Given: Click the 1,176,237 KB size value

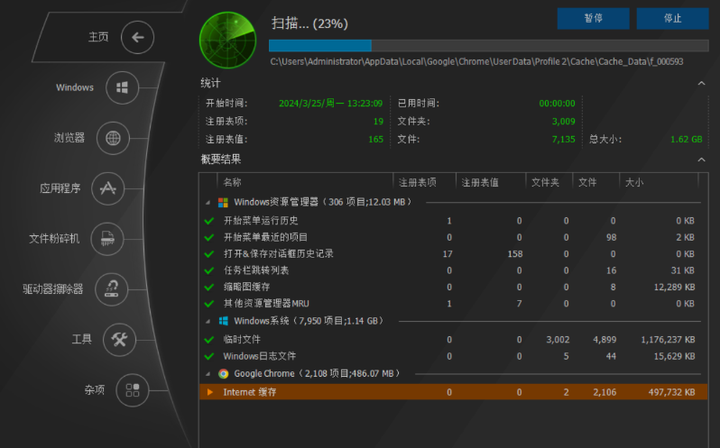Looking at the screenshot, I should click(x=668, y=340).
